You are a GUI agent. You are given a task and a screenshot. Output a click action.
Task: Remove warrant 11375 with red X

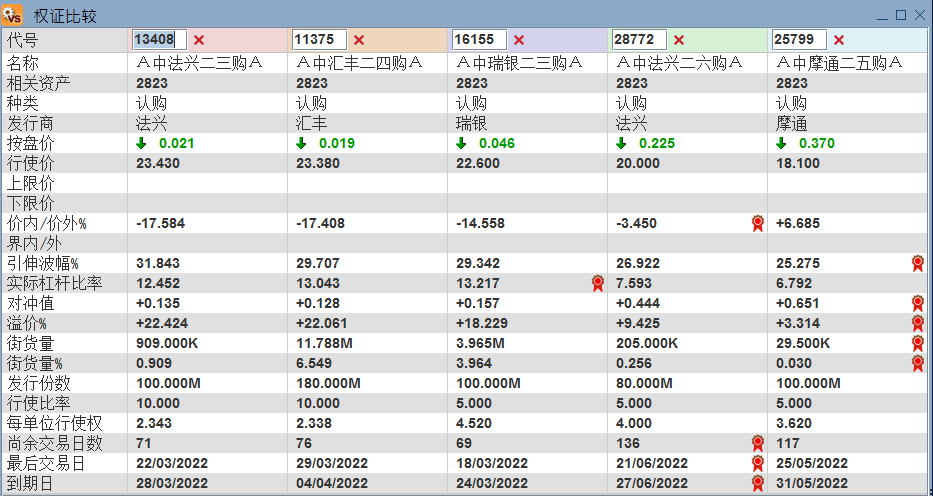coord(359,40)
